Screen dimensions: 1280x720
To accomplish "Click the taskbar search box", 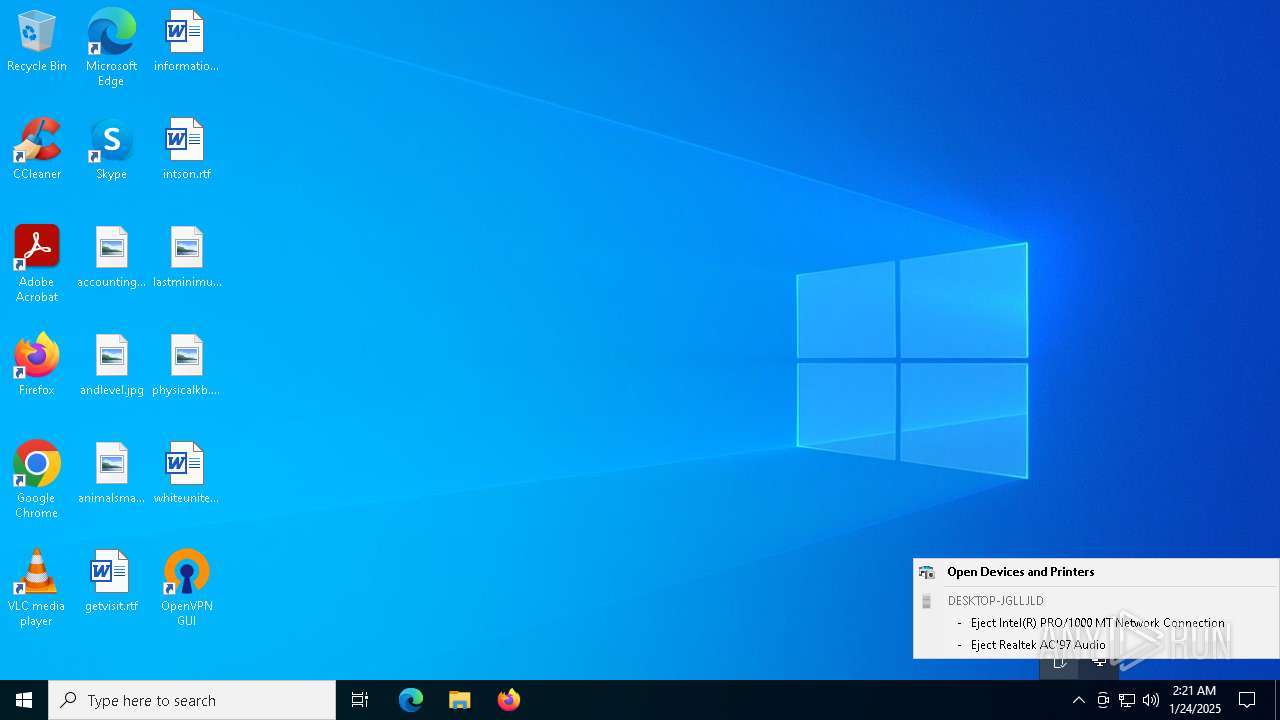I will tap(192, 700).
